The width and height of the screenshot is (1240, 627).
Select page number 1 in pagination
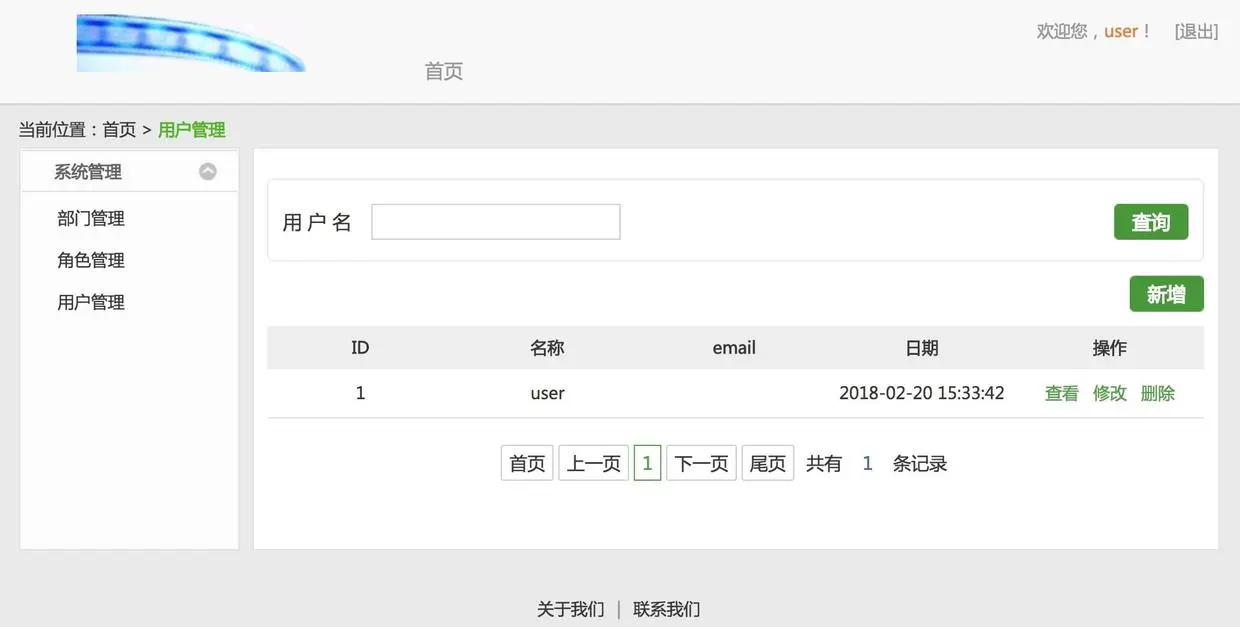pos(647,461)
